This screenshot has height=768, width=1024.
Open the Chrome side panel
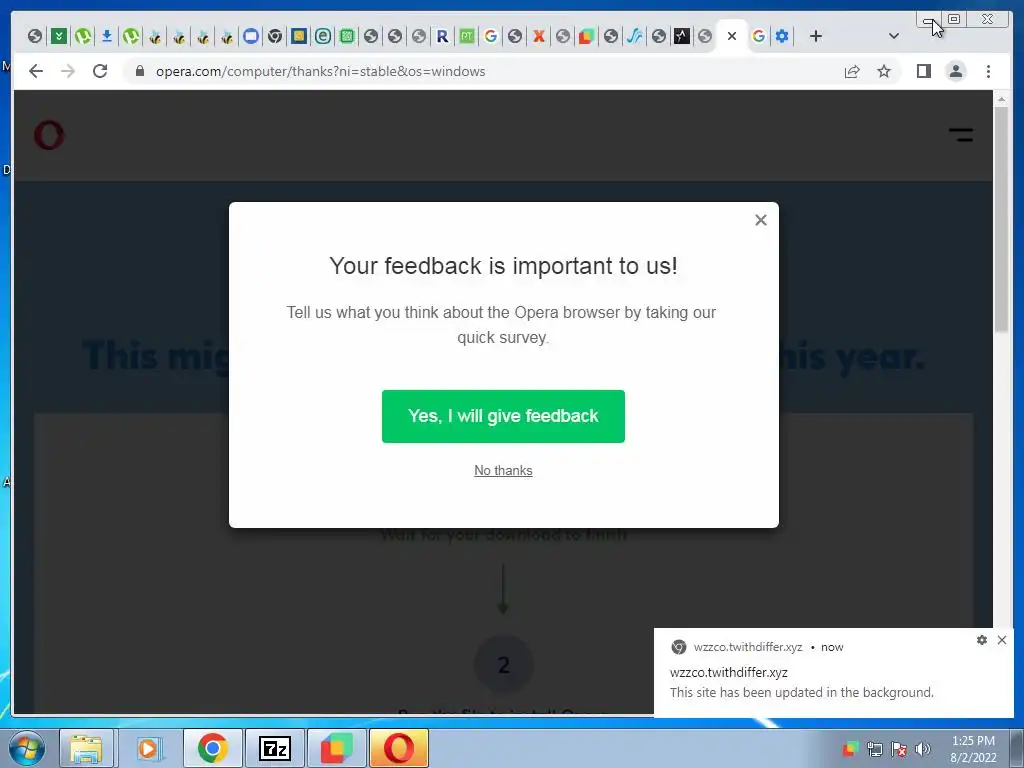click(x=923, y=71)
